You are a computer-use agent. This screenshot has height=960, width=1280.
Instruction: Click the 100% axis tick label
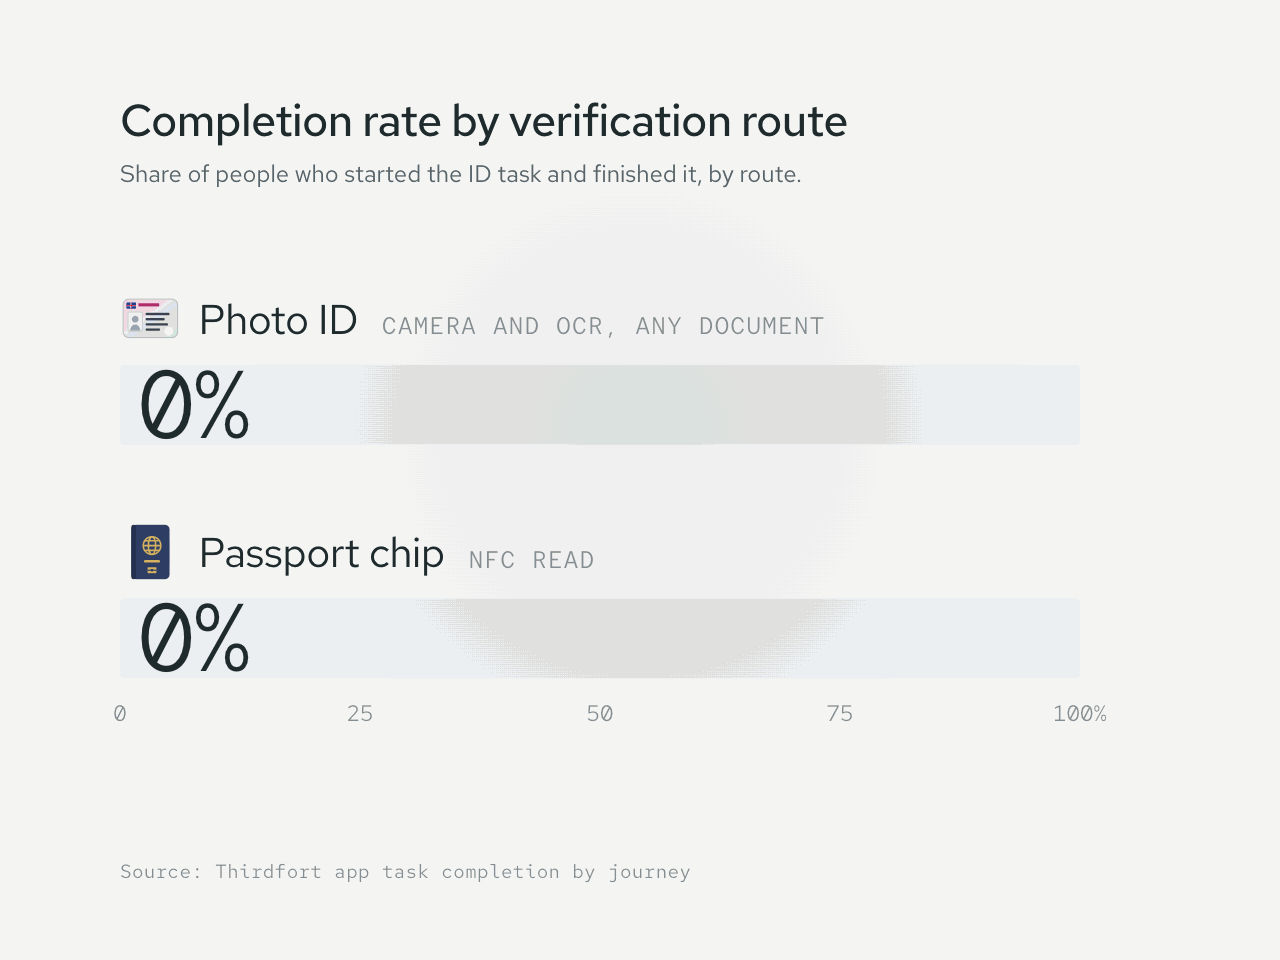click(x=1080, y=714)
